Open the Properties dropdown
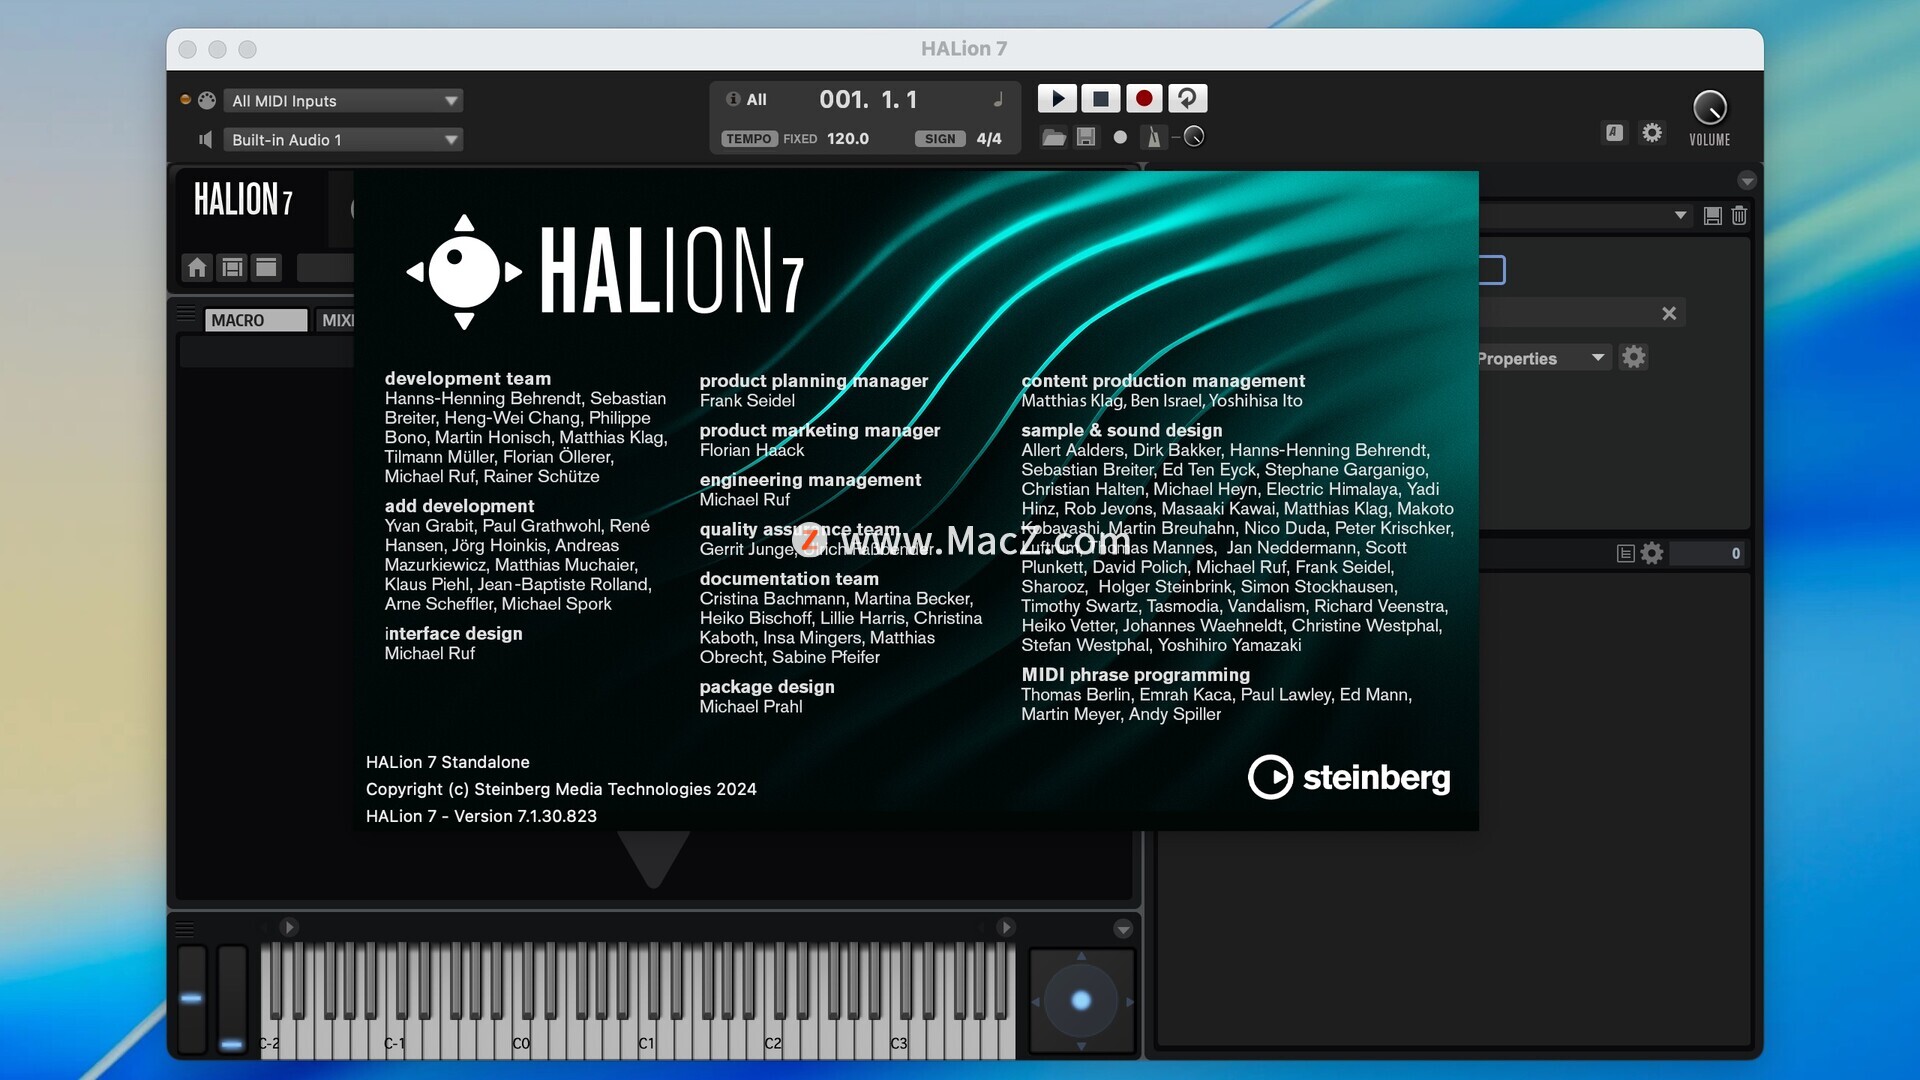Screen dimensions: 1920x1080 tap(1543, 358)
